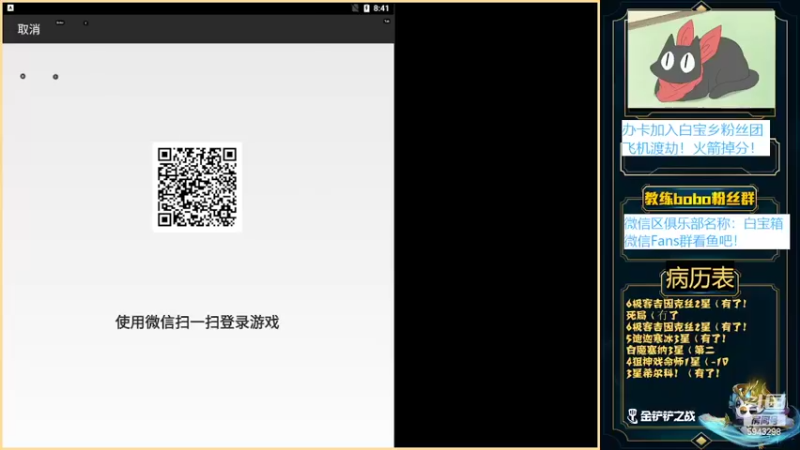The height and width of the screenshot is (450, 800).
Task: Click the 死局 list entry
Action: tap(652, 315)
